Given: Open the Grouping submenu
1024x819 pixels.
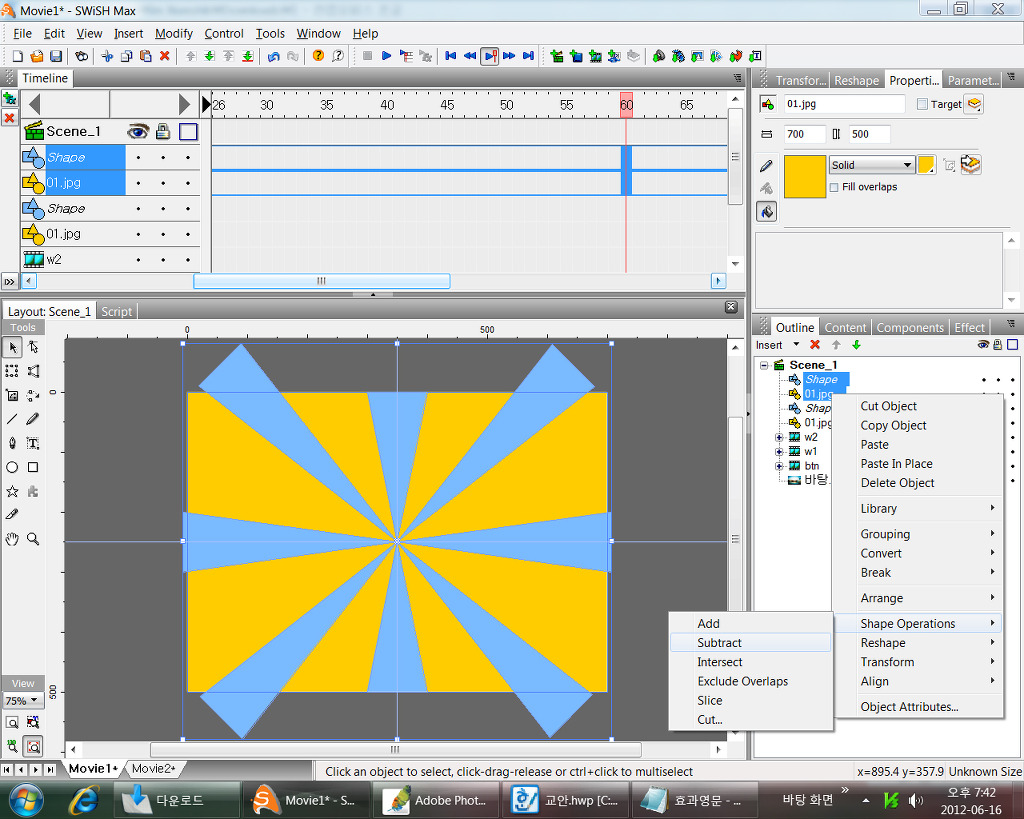Looking at the screenshot, I should [x=919, y=534].
